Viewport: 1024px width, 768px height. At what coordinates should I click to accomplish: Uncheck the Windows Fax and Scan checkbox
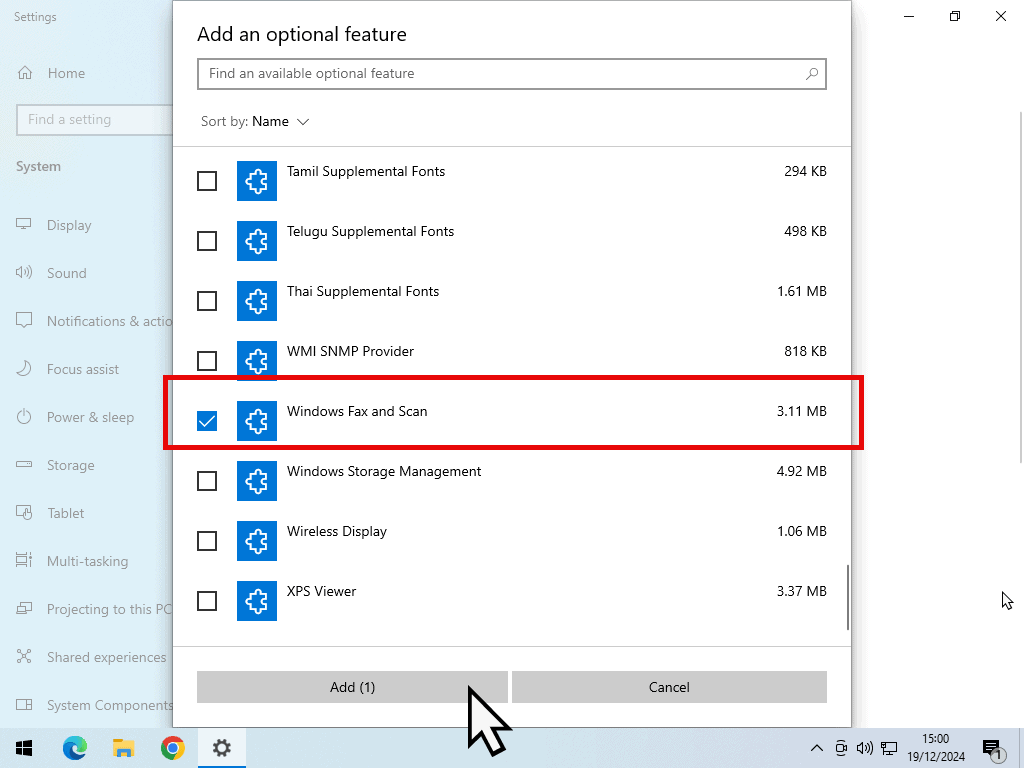point(207,421)
